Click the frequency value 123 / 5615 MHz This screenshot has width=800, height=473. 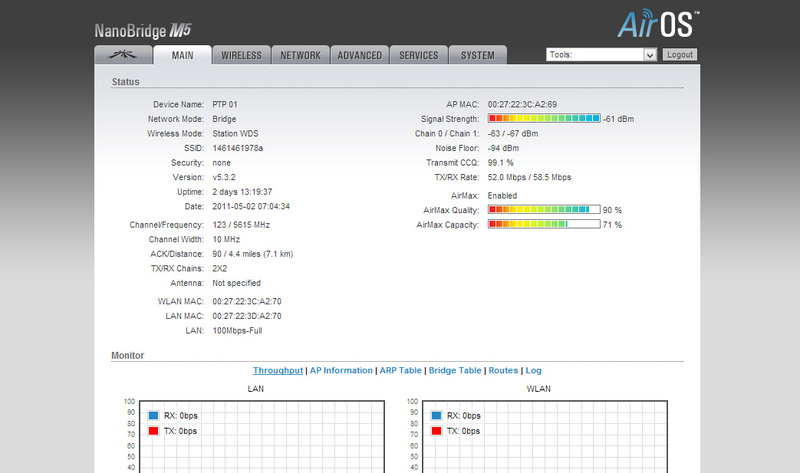click(x=241, y=225)
